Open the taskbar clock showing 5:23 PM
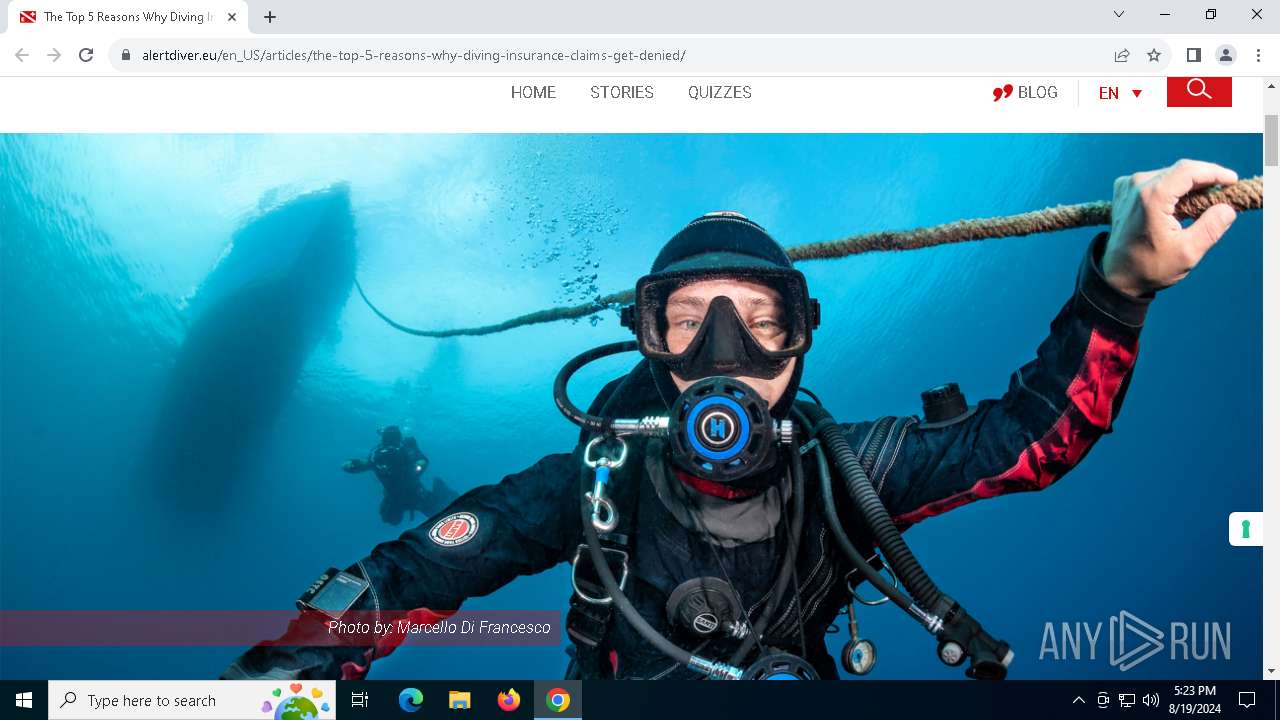 pos(1195,700)
